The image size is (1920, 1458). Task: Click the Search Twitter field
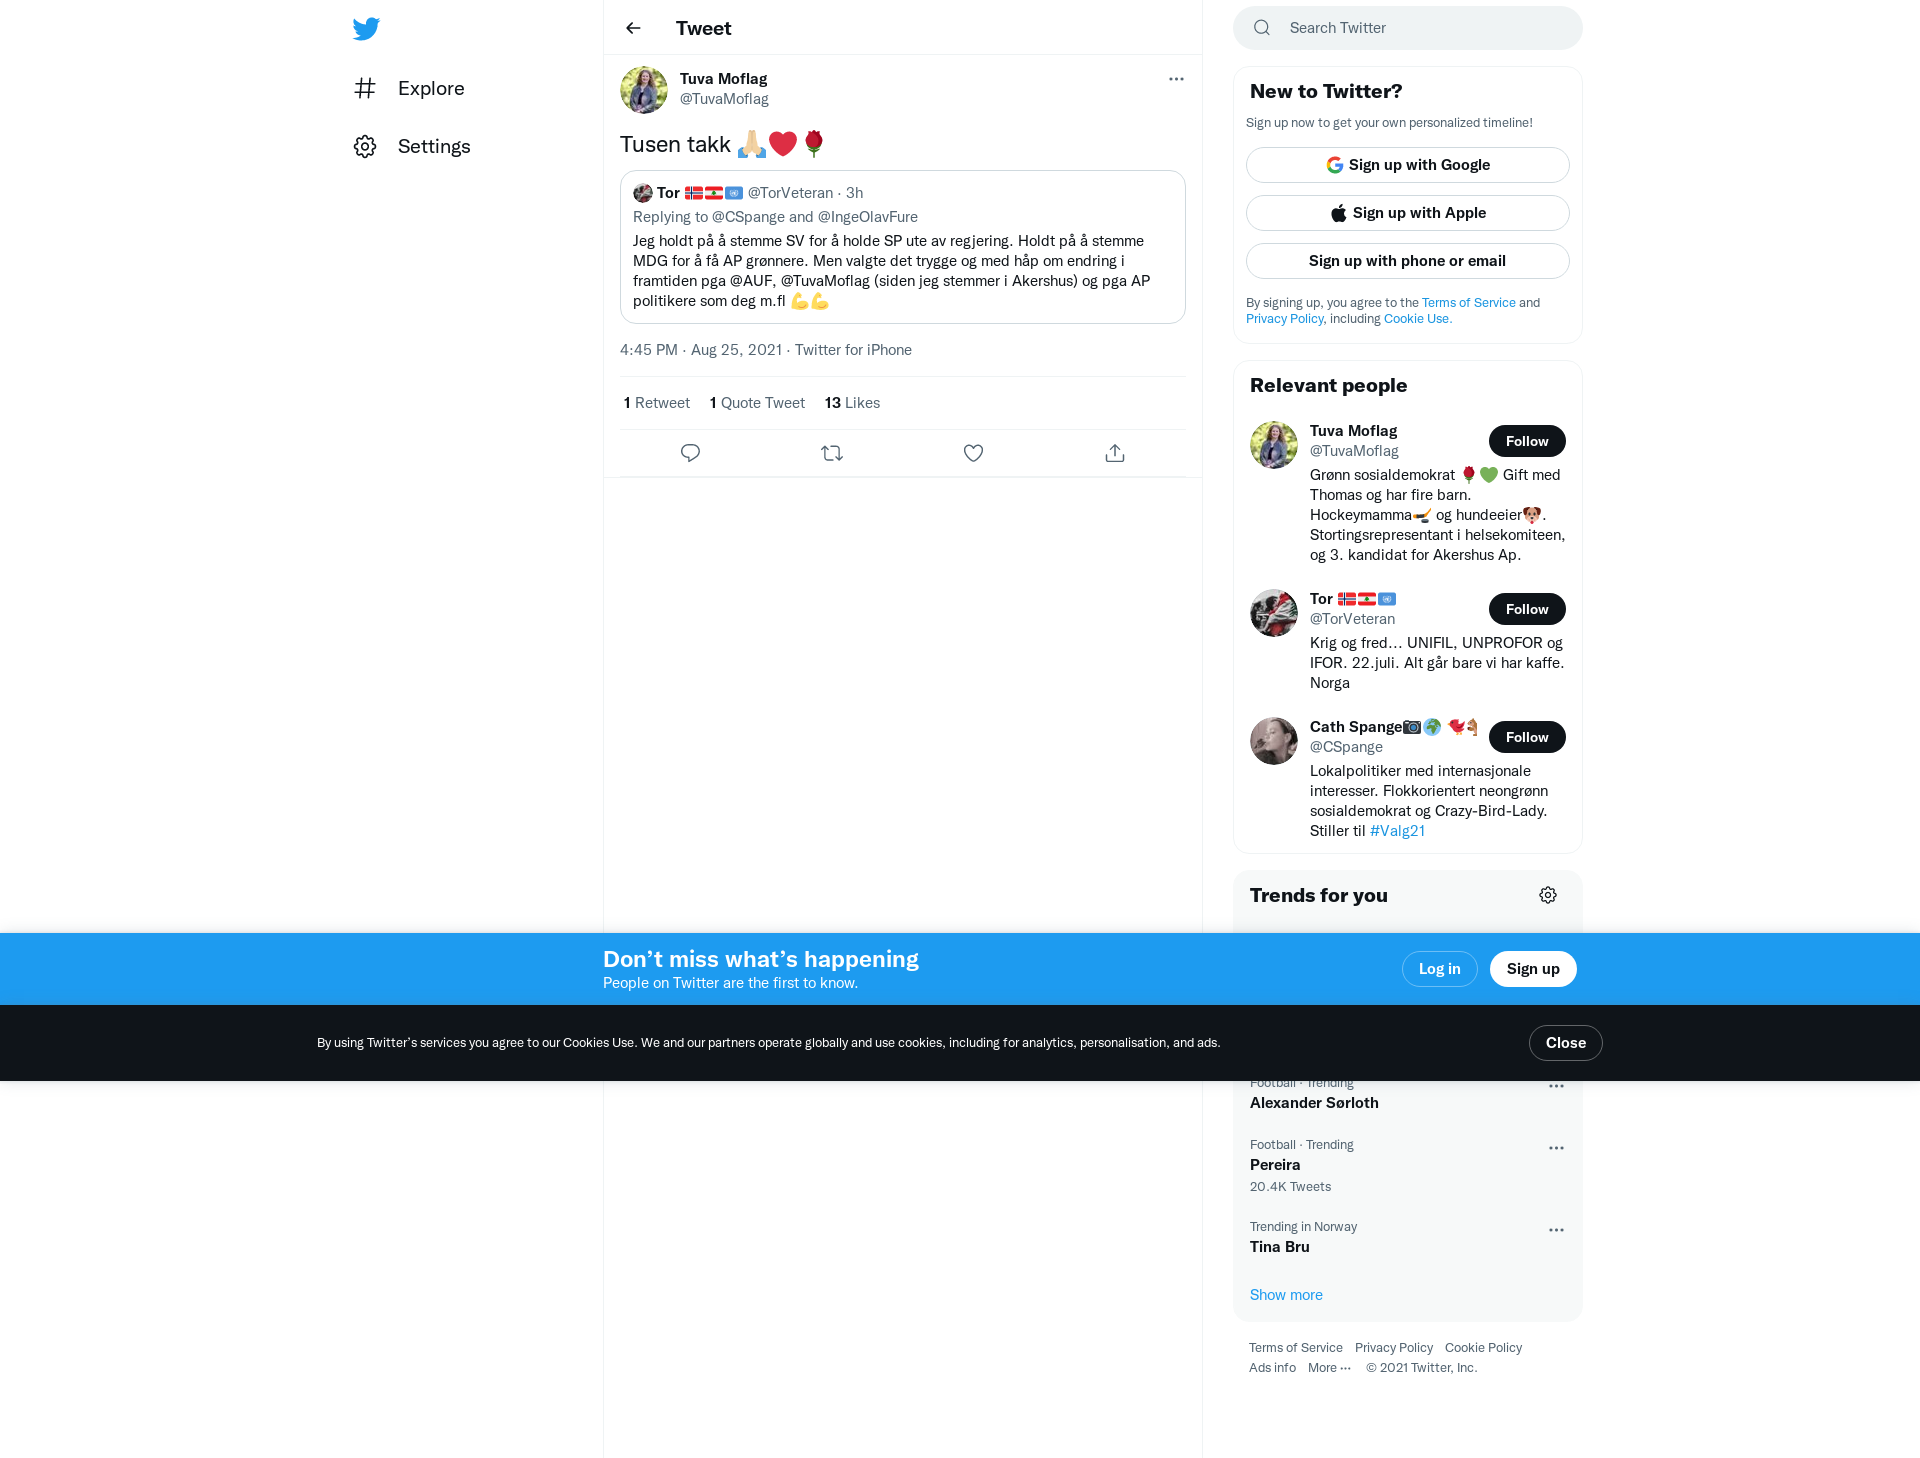(x=1408, y=28)
